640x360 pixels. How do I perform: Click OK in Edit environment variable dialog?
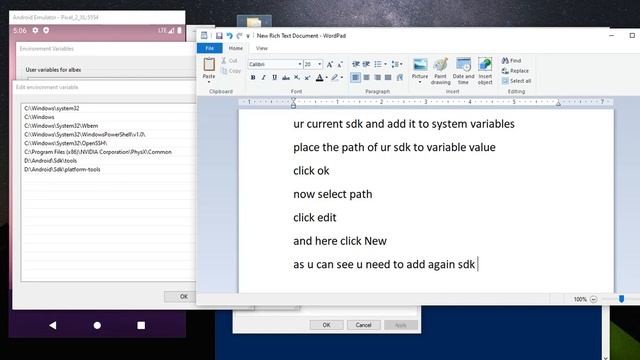click(x=184, y=297)
